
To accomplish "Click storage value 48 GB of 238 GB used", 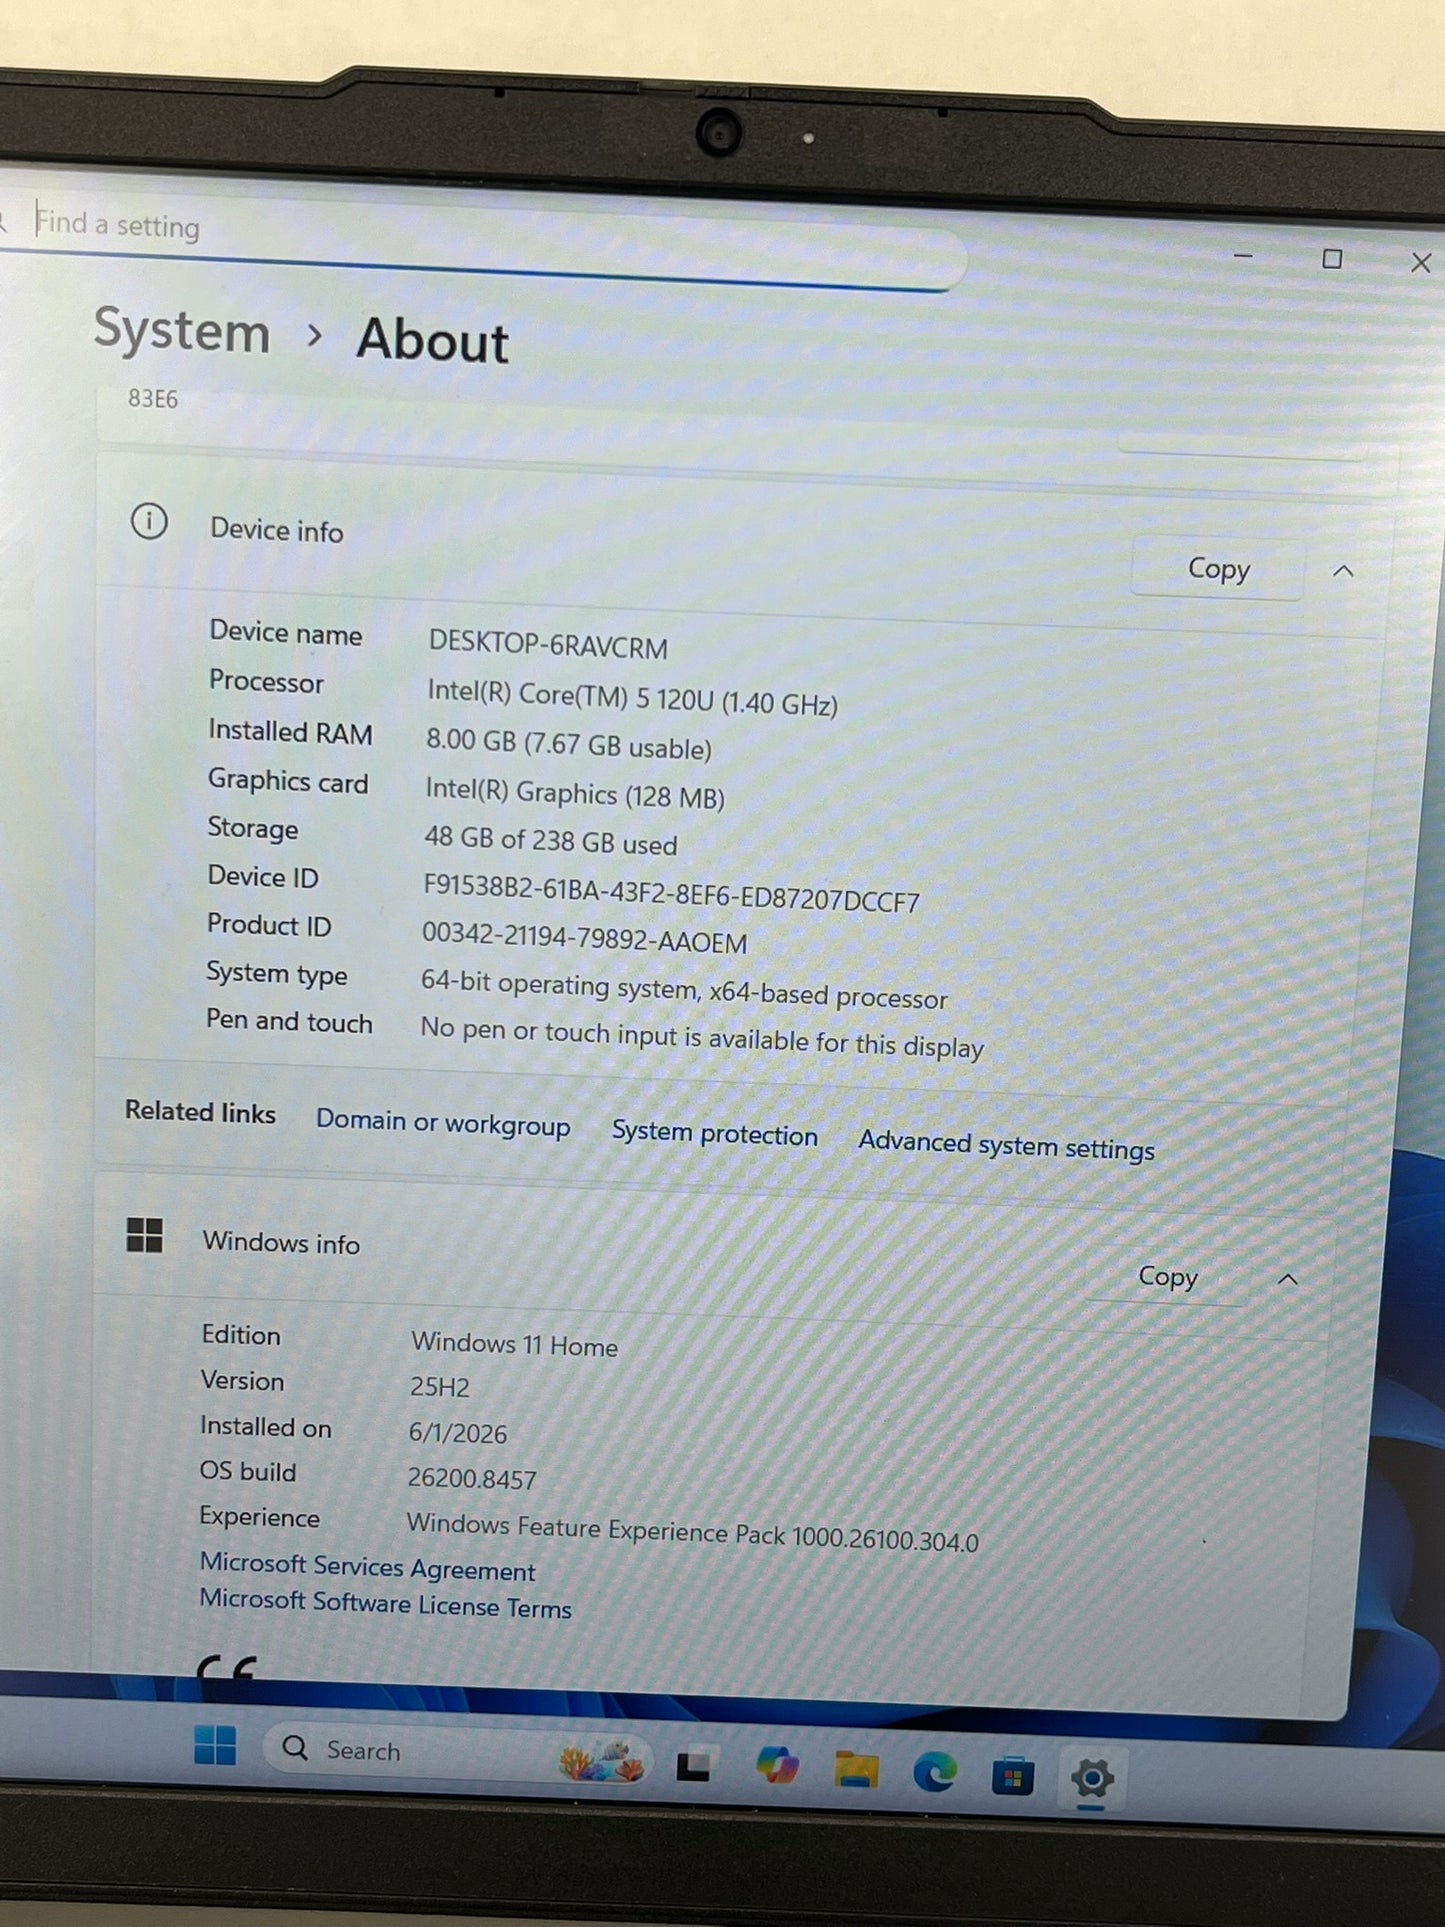I will click(550, 841).
